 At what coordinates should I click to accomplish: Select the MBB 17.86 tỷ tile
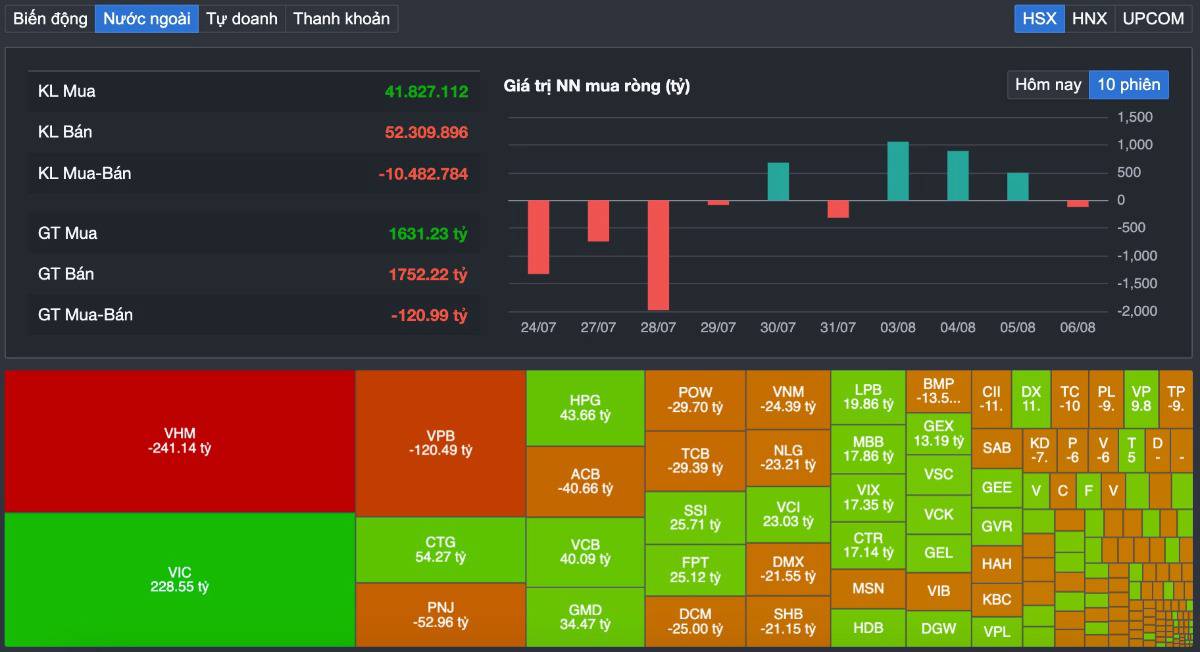(868, 449)
